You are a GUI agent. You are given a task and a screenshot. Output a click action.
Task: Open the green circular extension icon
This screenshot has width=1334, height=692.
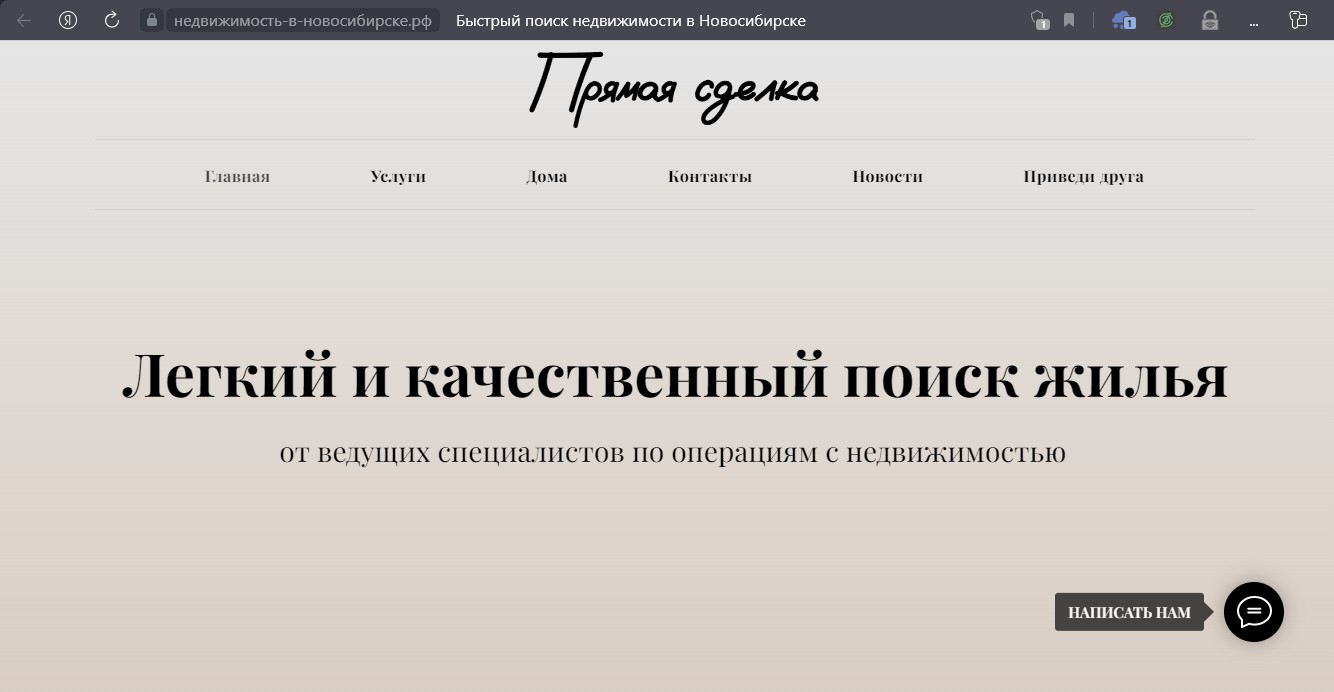[1166, 20]
